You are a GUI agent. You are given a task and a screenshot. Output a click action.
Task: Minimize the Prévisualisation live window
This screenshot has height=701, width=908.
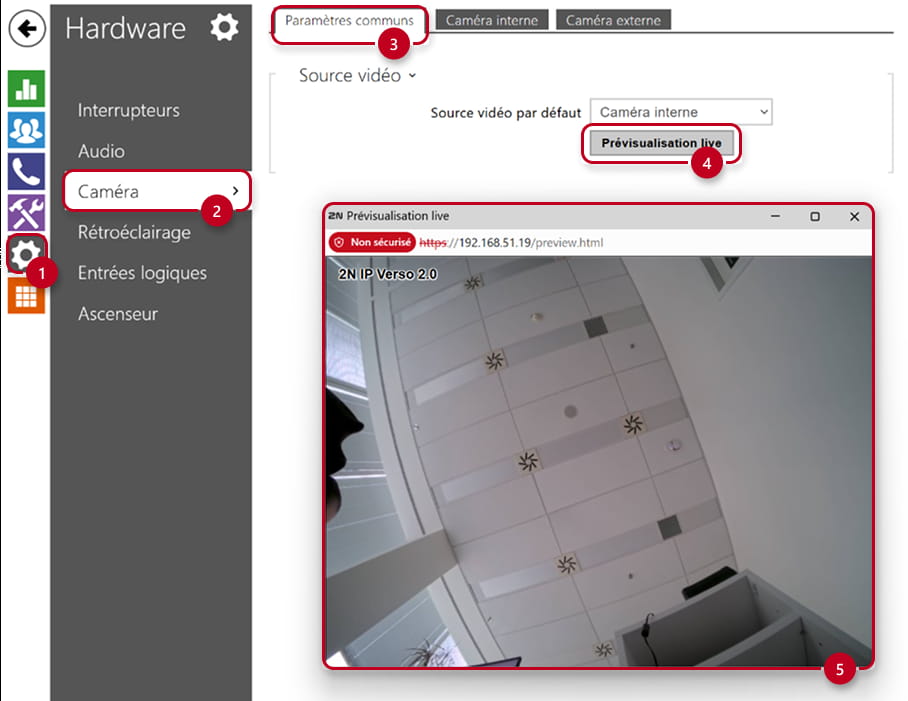(x=775, y=216)
